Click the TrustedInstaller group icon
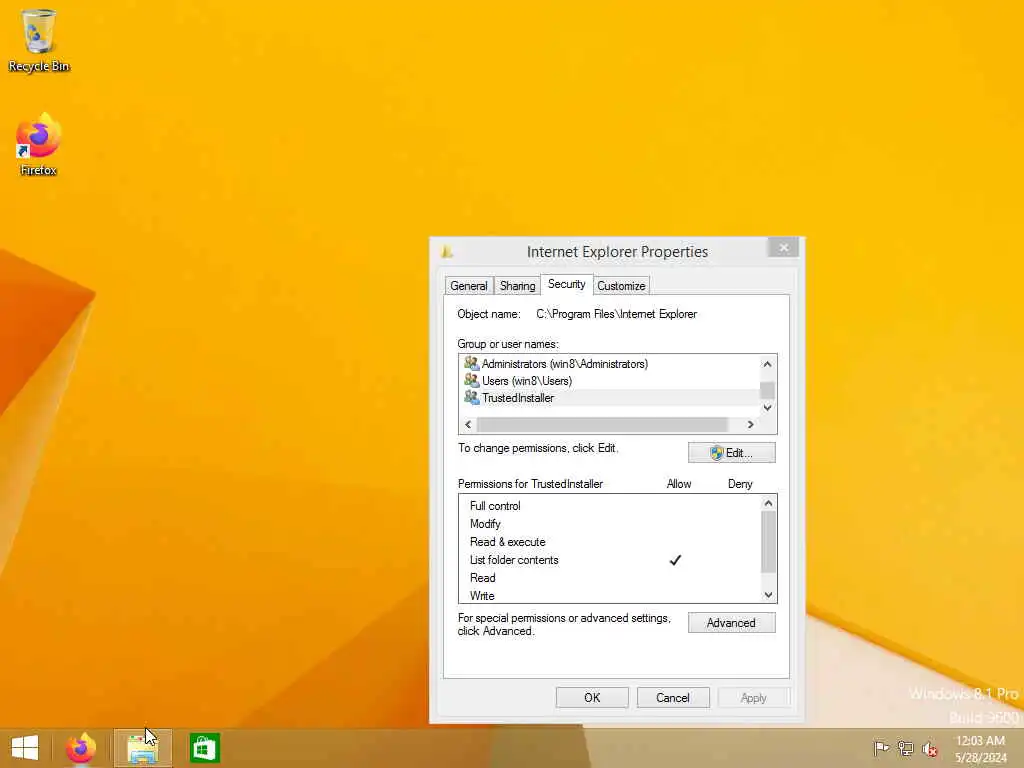 (472, 397)
